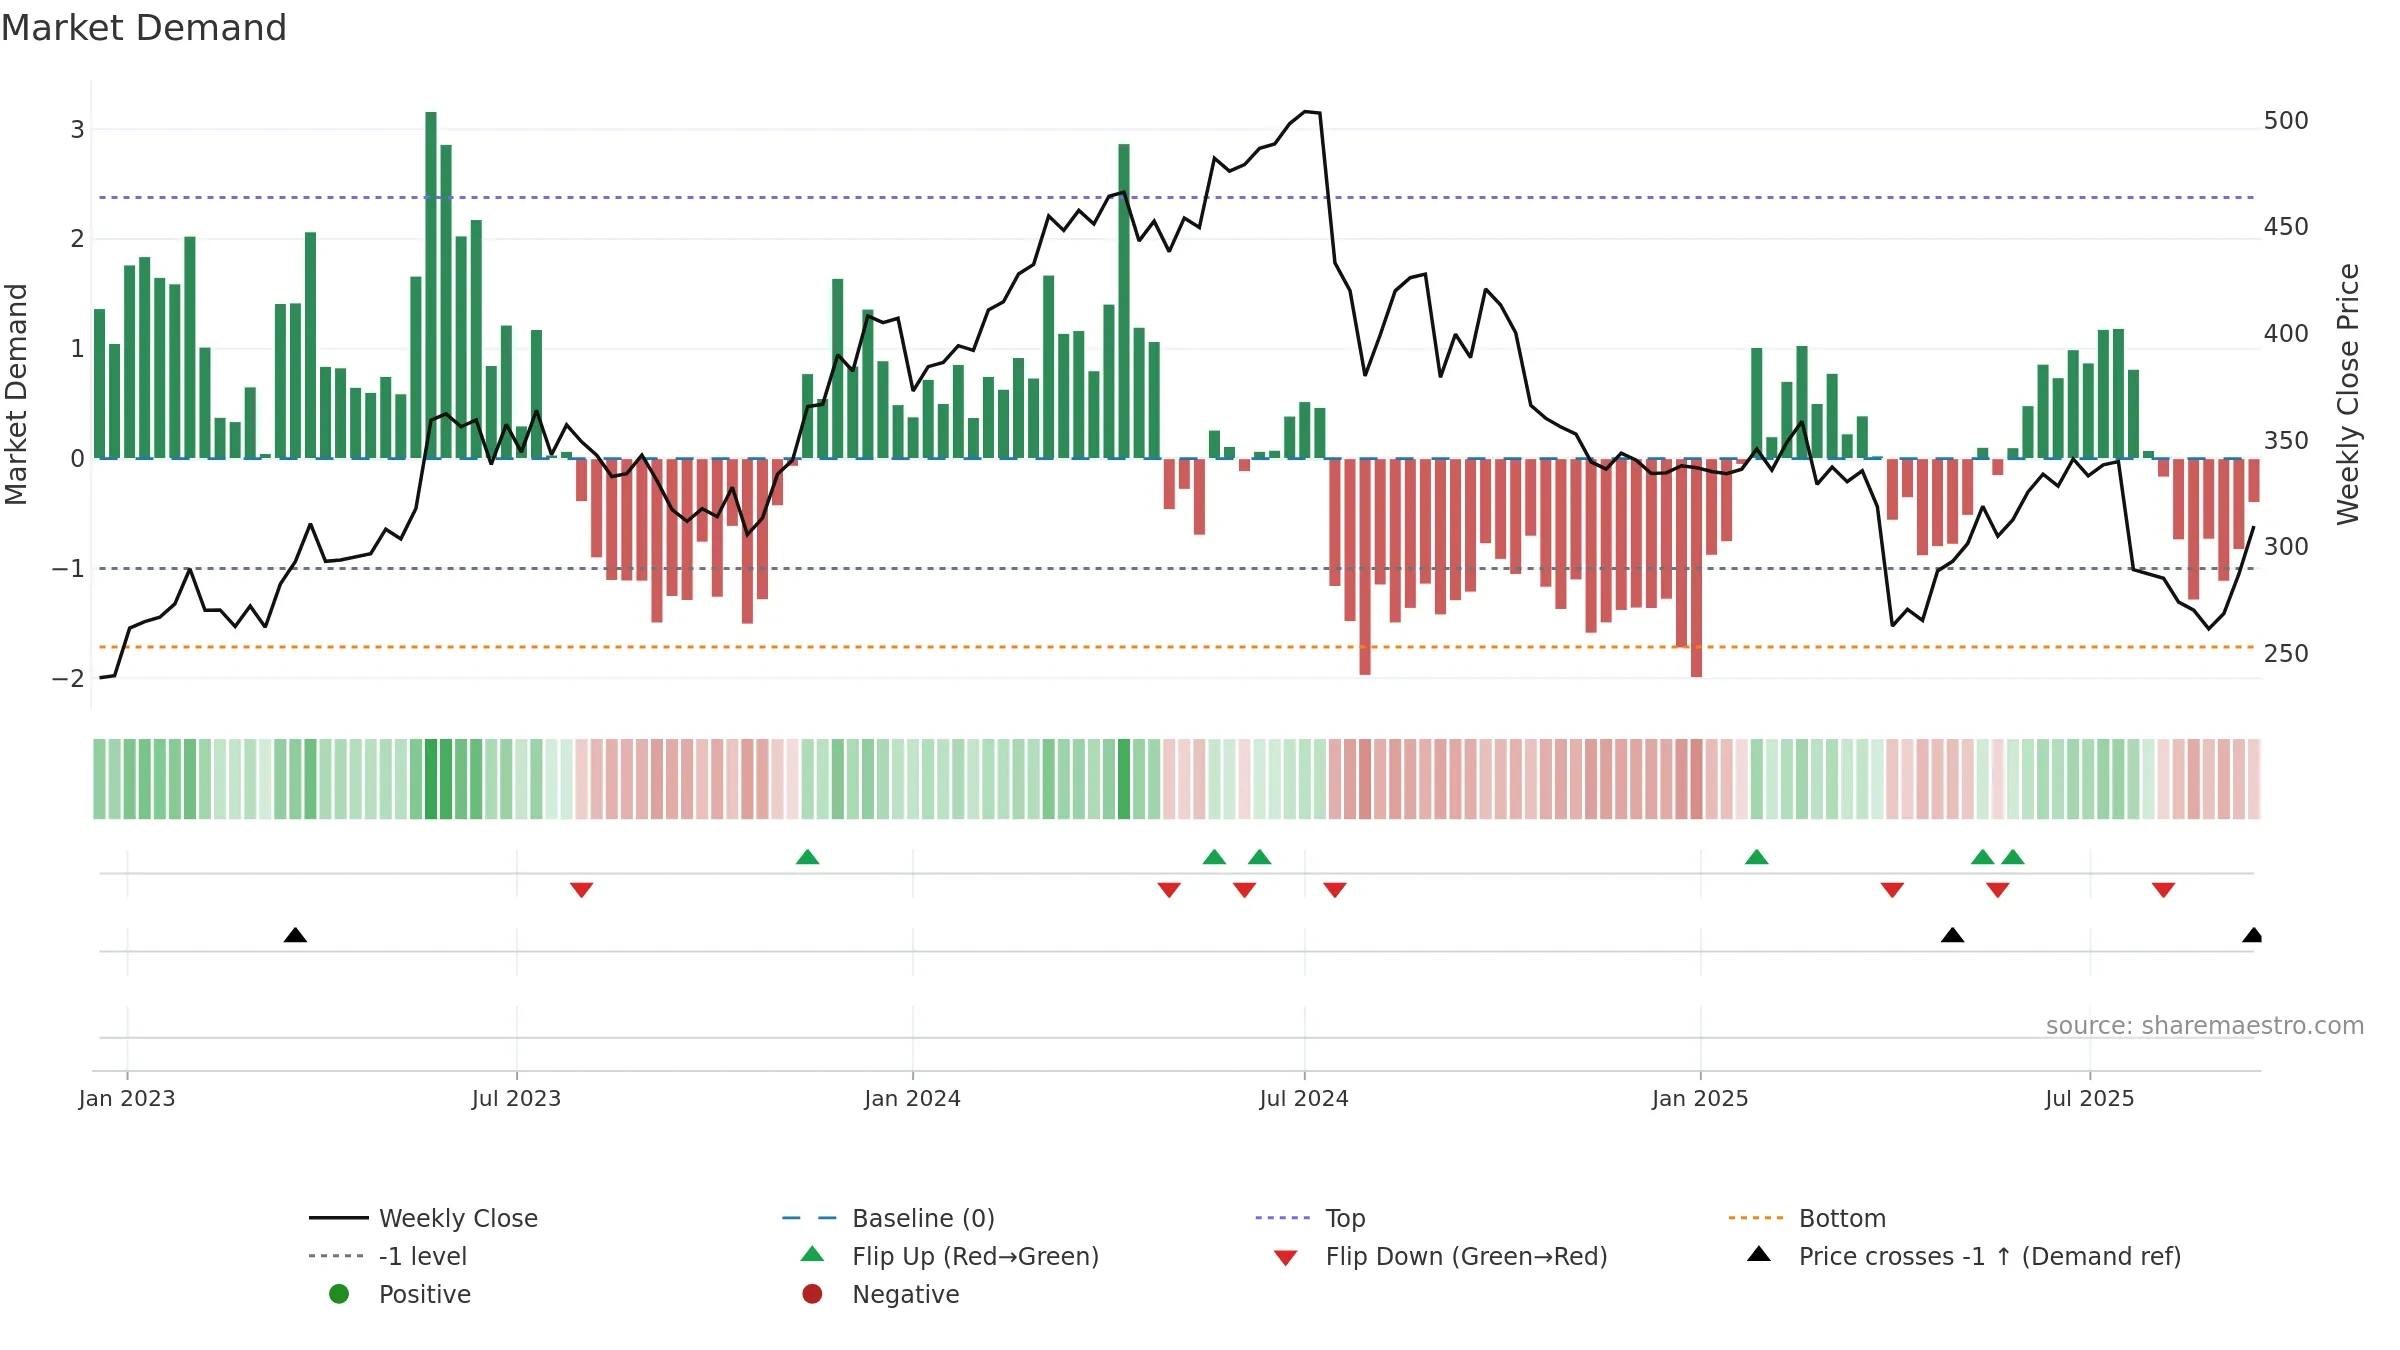
Task: Click the green flip-up marker after Jan 2025
Action: [x=1757, y=857]
